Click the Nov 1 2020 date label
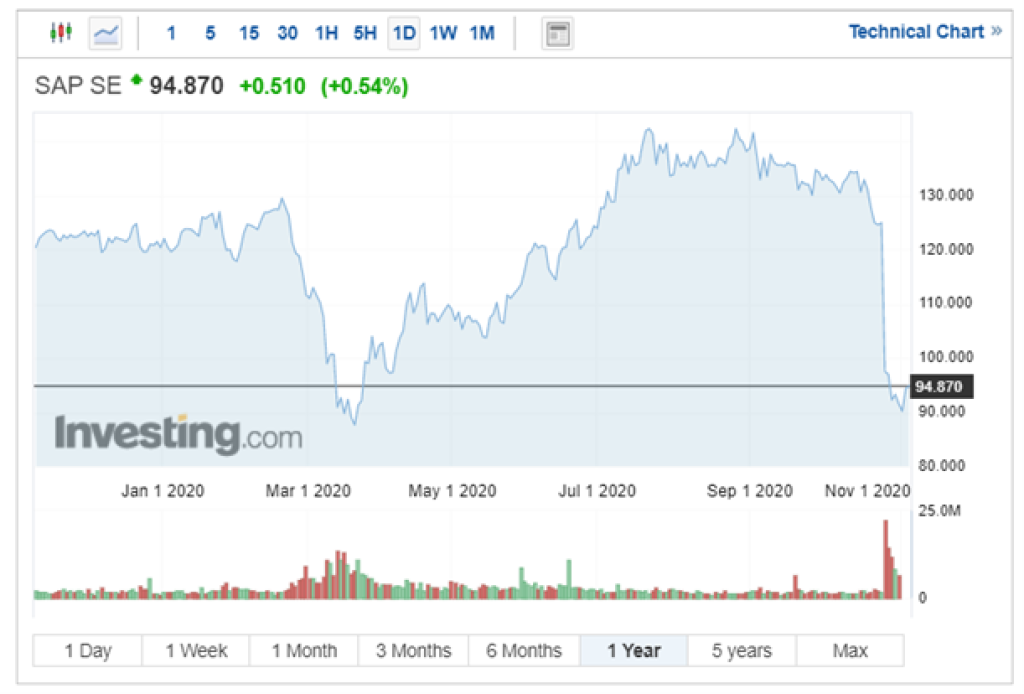This screenshot has height=694, width=1024. (x=867, y=490)
